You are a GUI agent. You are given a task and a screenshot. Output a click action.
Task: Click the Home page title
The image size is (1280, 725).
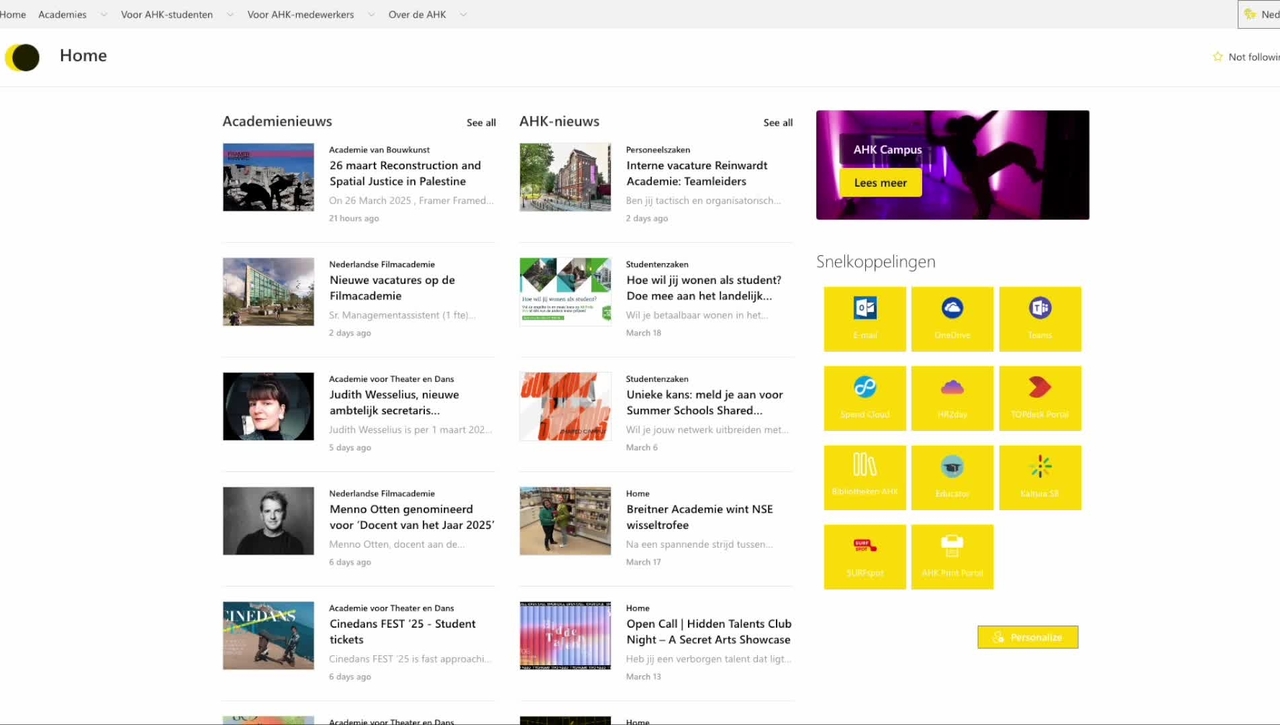[83, 56]
